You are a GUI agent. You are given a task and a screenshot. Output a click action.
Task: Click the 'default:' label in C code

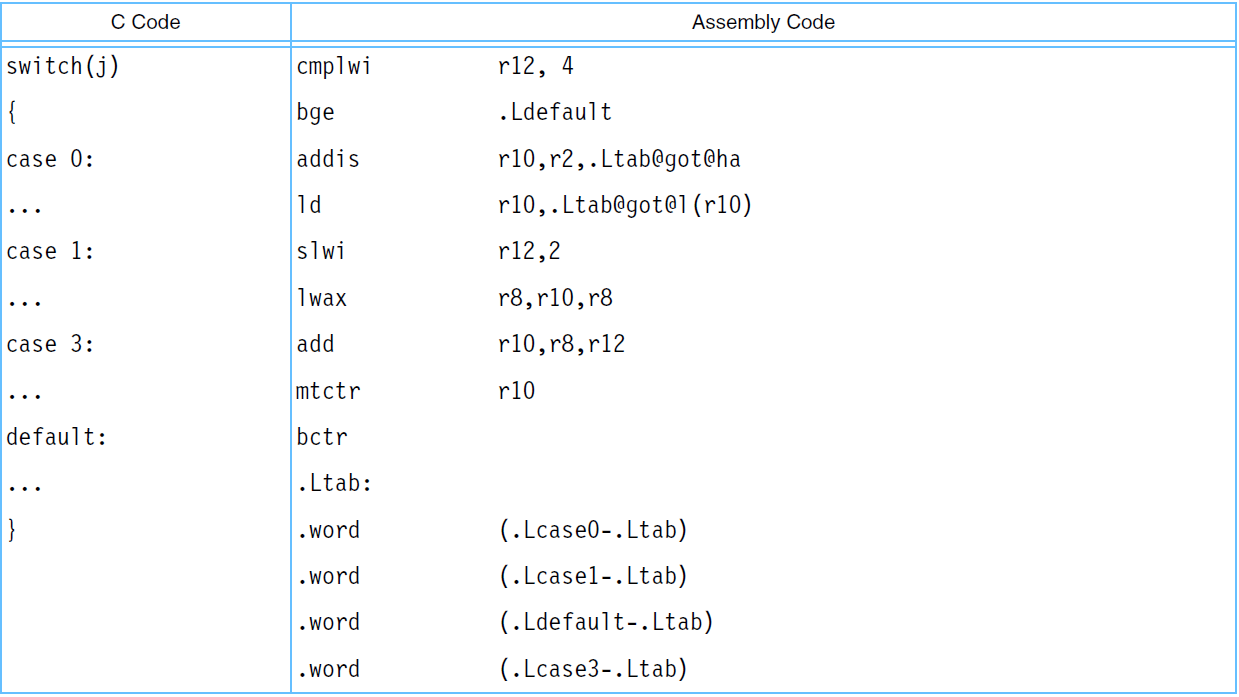tap(56, 437)
